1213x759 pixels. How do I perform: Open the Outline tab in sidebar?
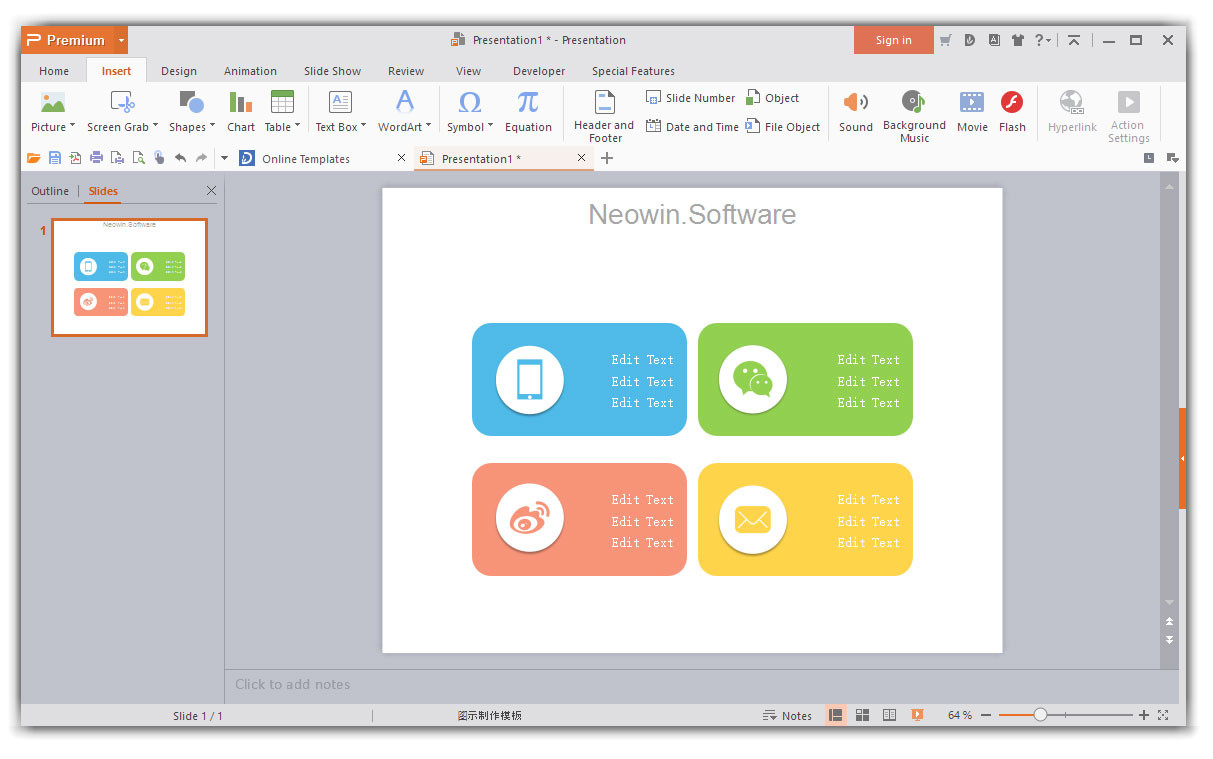pyautogui.click(x=50, y=190)
